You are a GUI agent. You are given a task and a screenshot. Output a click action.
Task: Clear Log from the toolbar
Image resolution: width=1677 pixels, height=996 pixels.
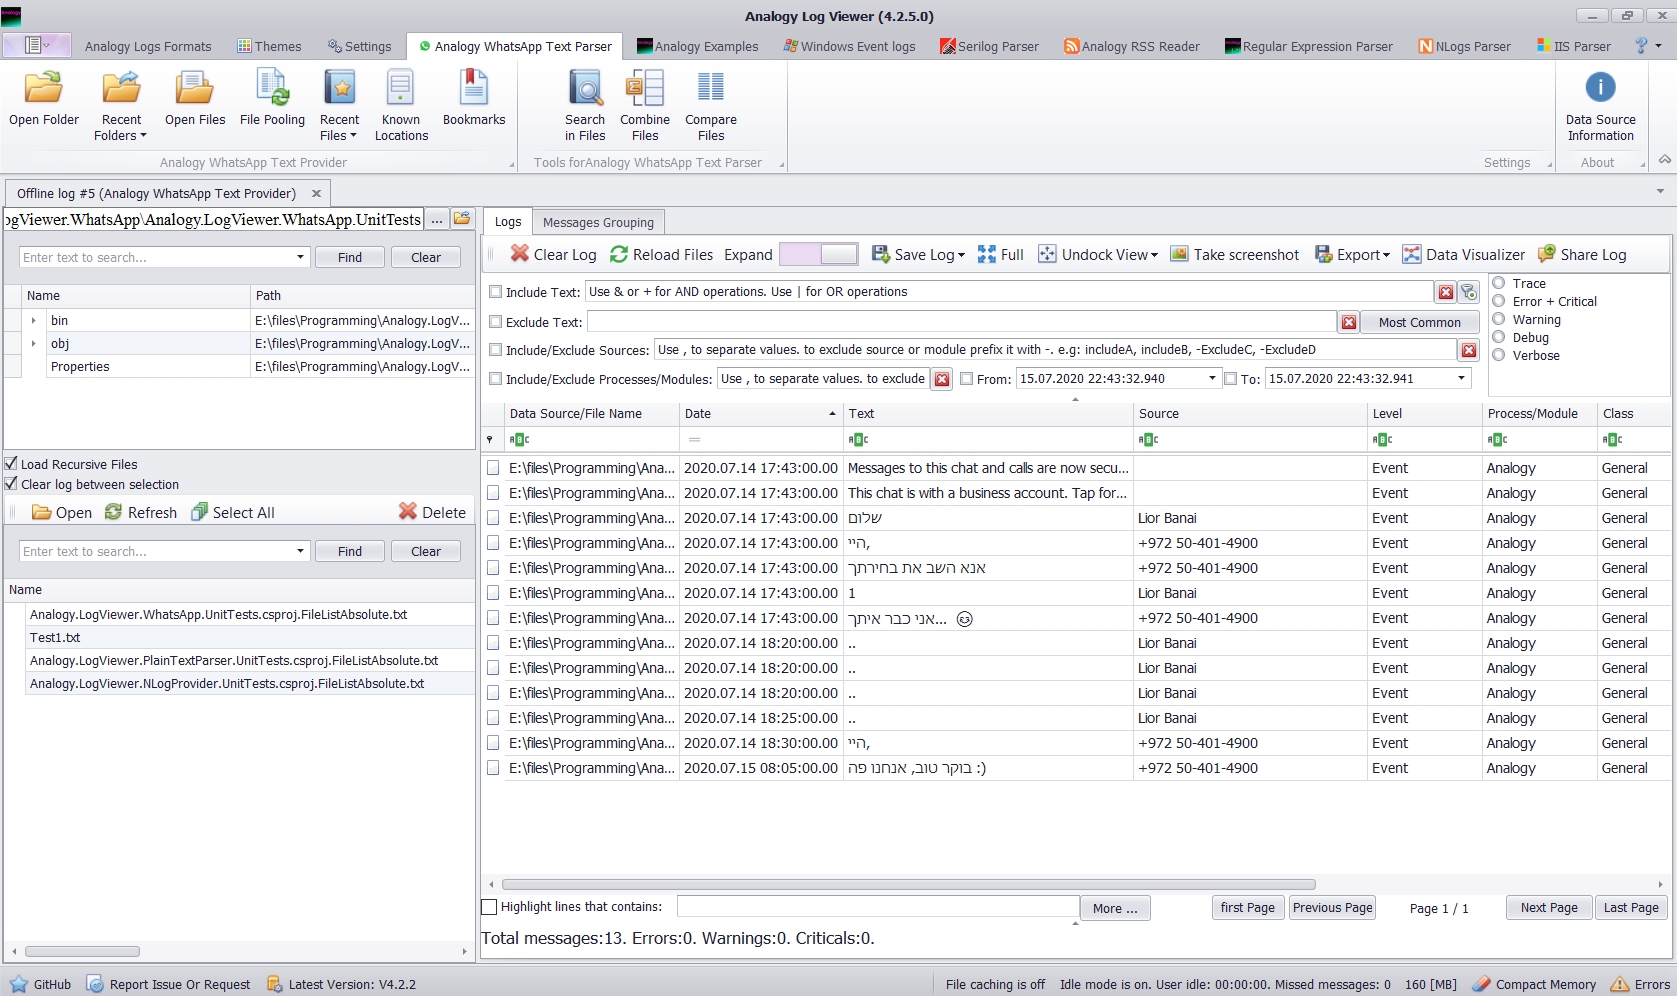pyautogui.click(x=553, y=254)
